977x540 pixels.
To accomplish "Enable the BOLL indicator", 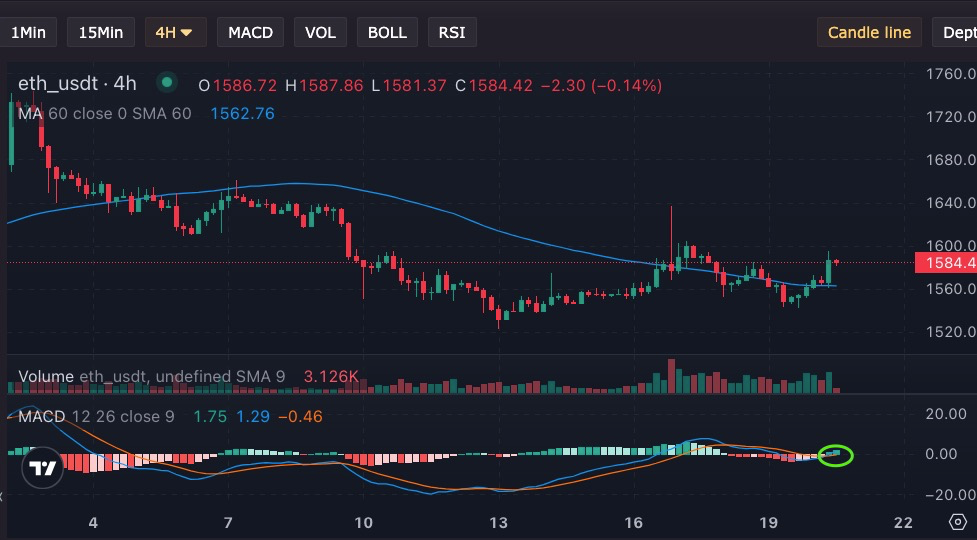I will click(387, 32).
